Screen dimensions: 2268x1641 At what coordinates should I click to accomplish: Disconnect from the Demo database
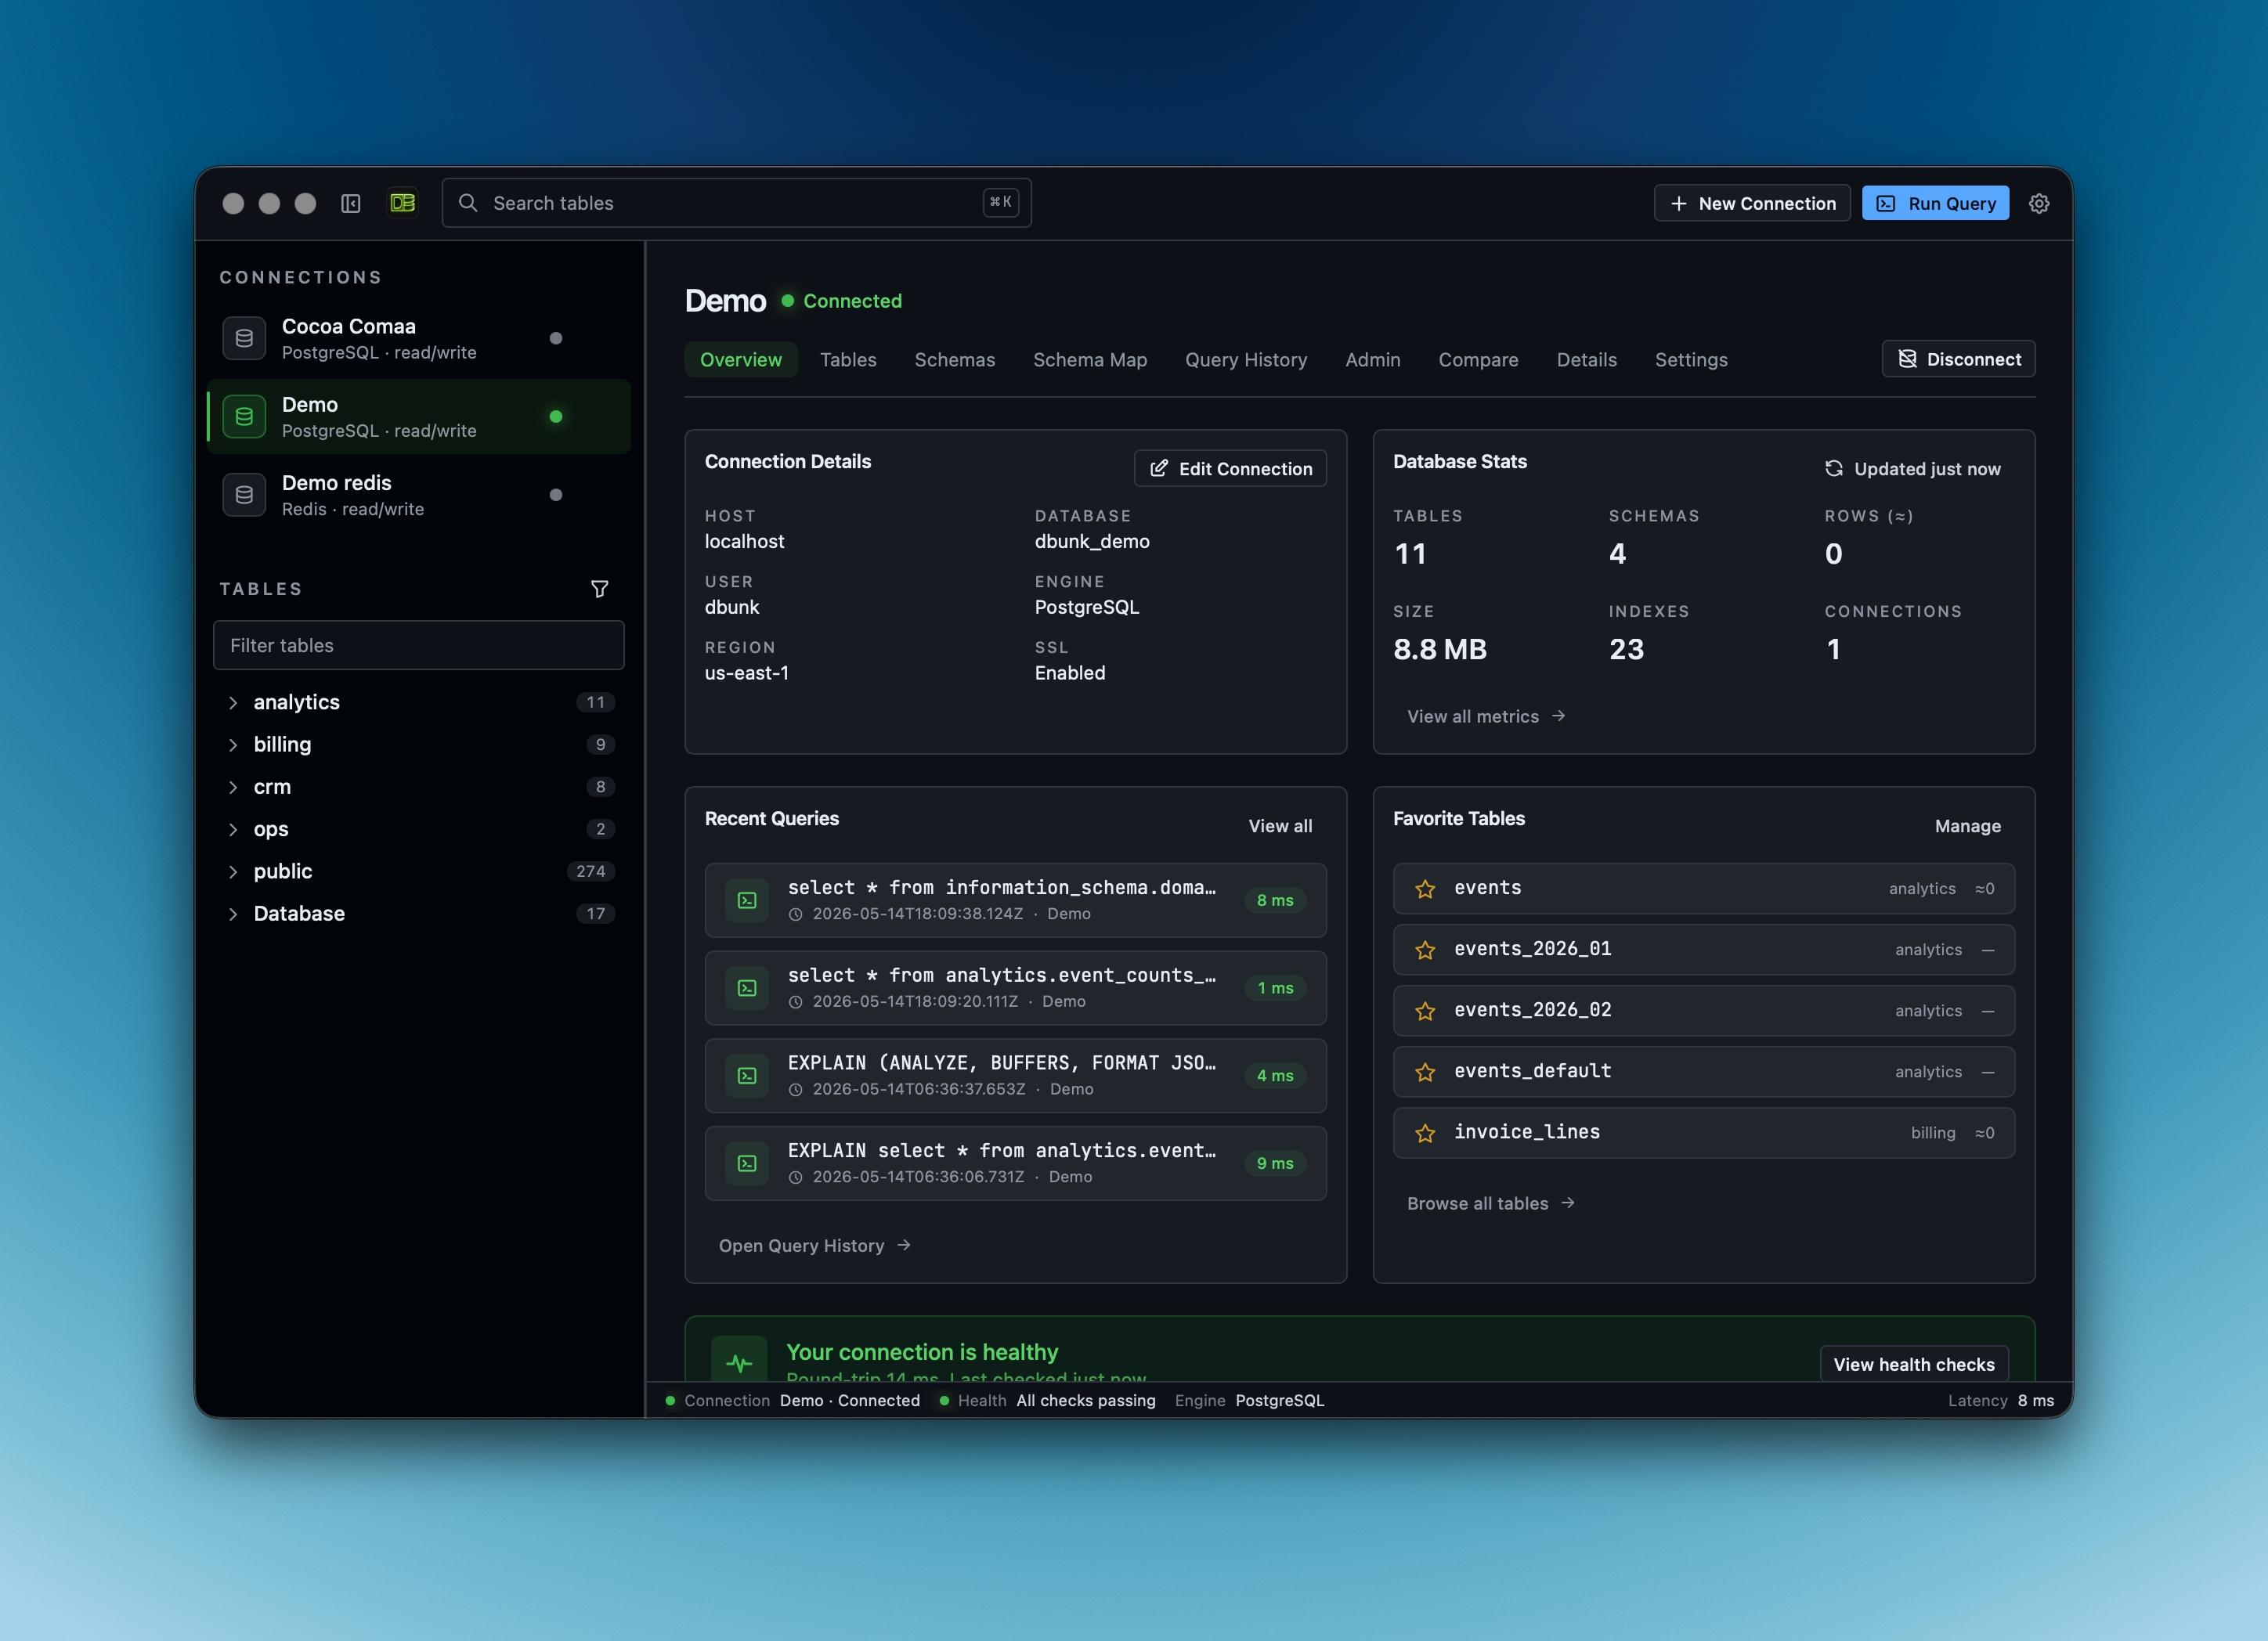click(x=1958, y=359)
